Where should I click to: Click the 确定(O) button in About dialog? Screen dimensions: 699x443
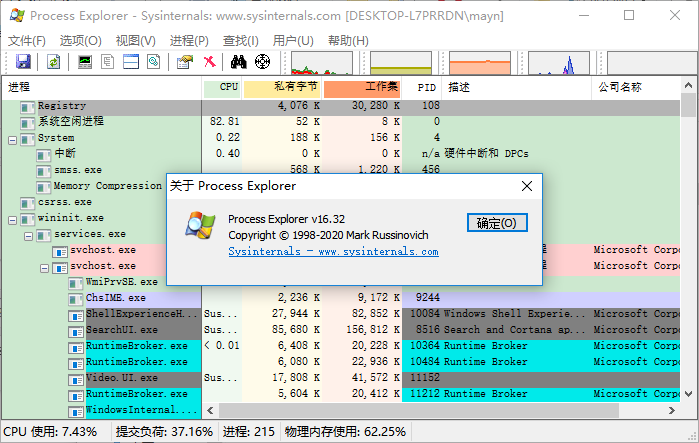coord(497,222)
